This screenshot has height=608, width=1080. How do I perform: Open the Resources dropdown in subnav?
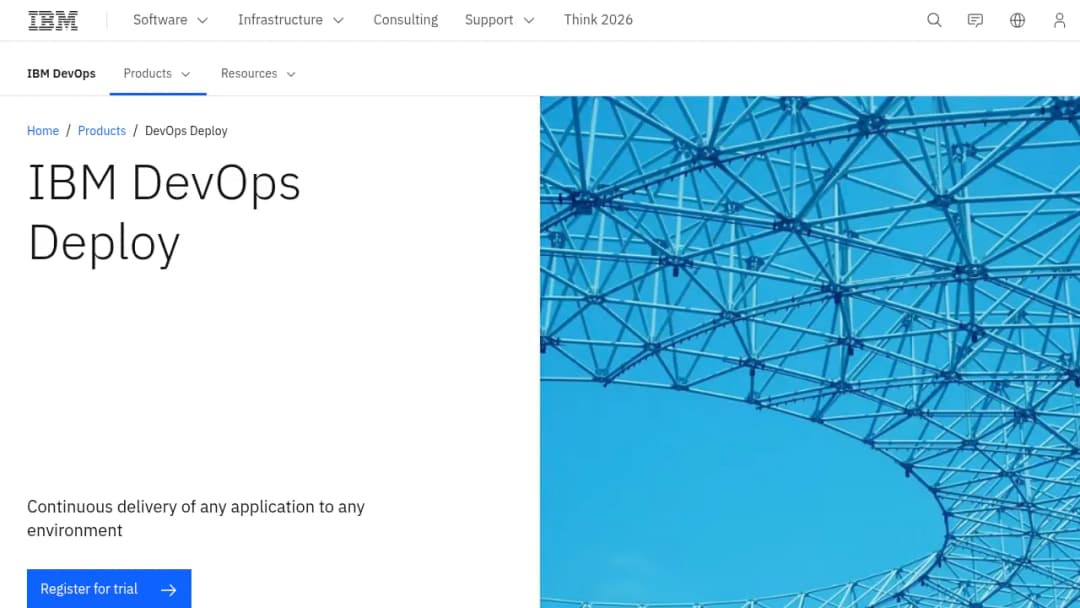point(258,74)
